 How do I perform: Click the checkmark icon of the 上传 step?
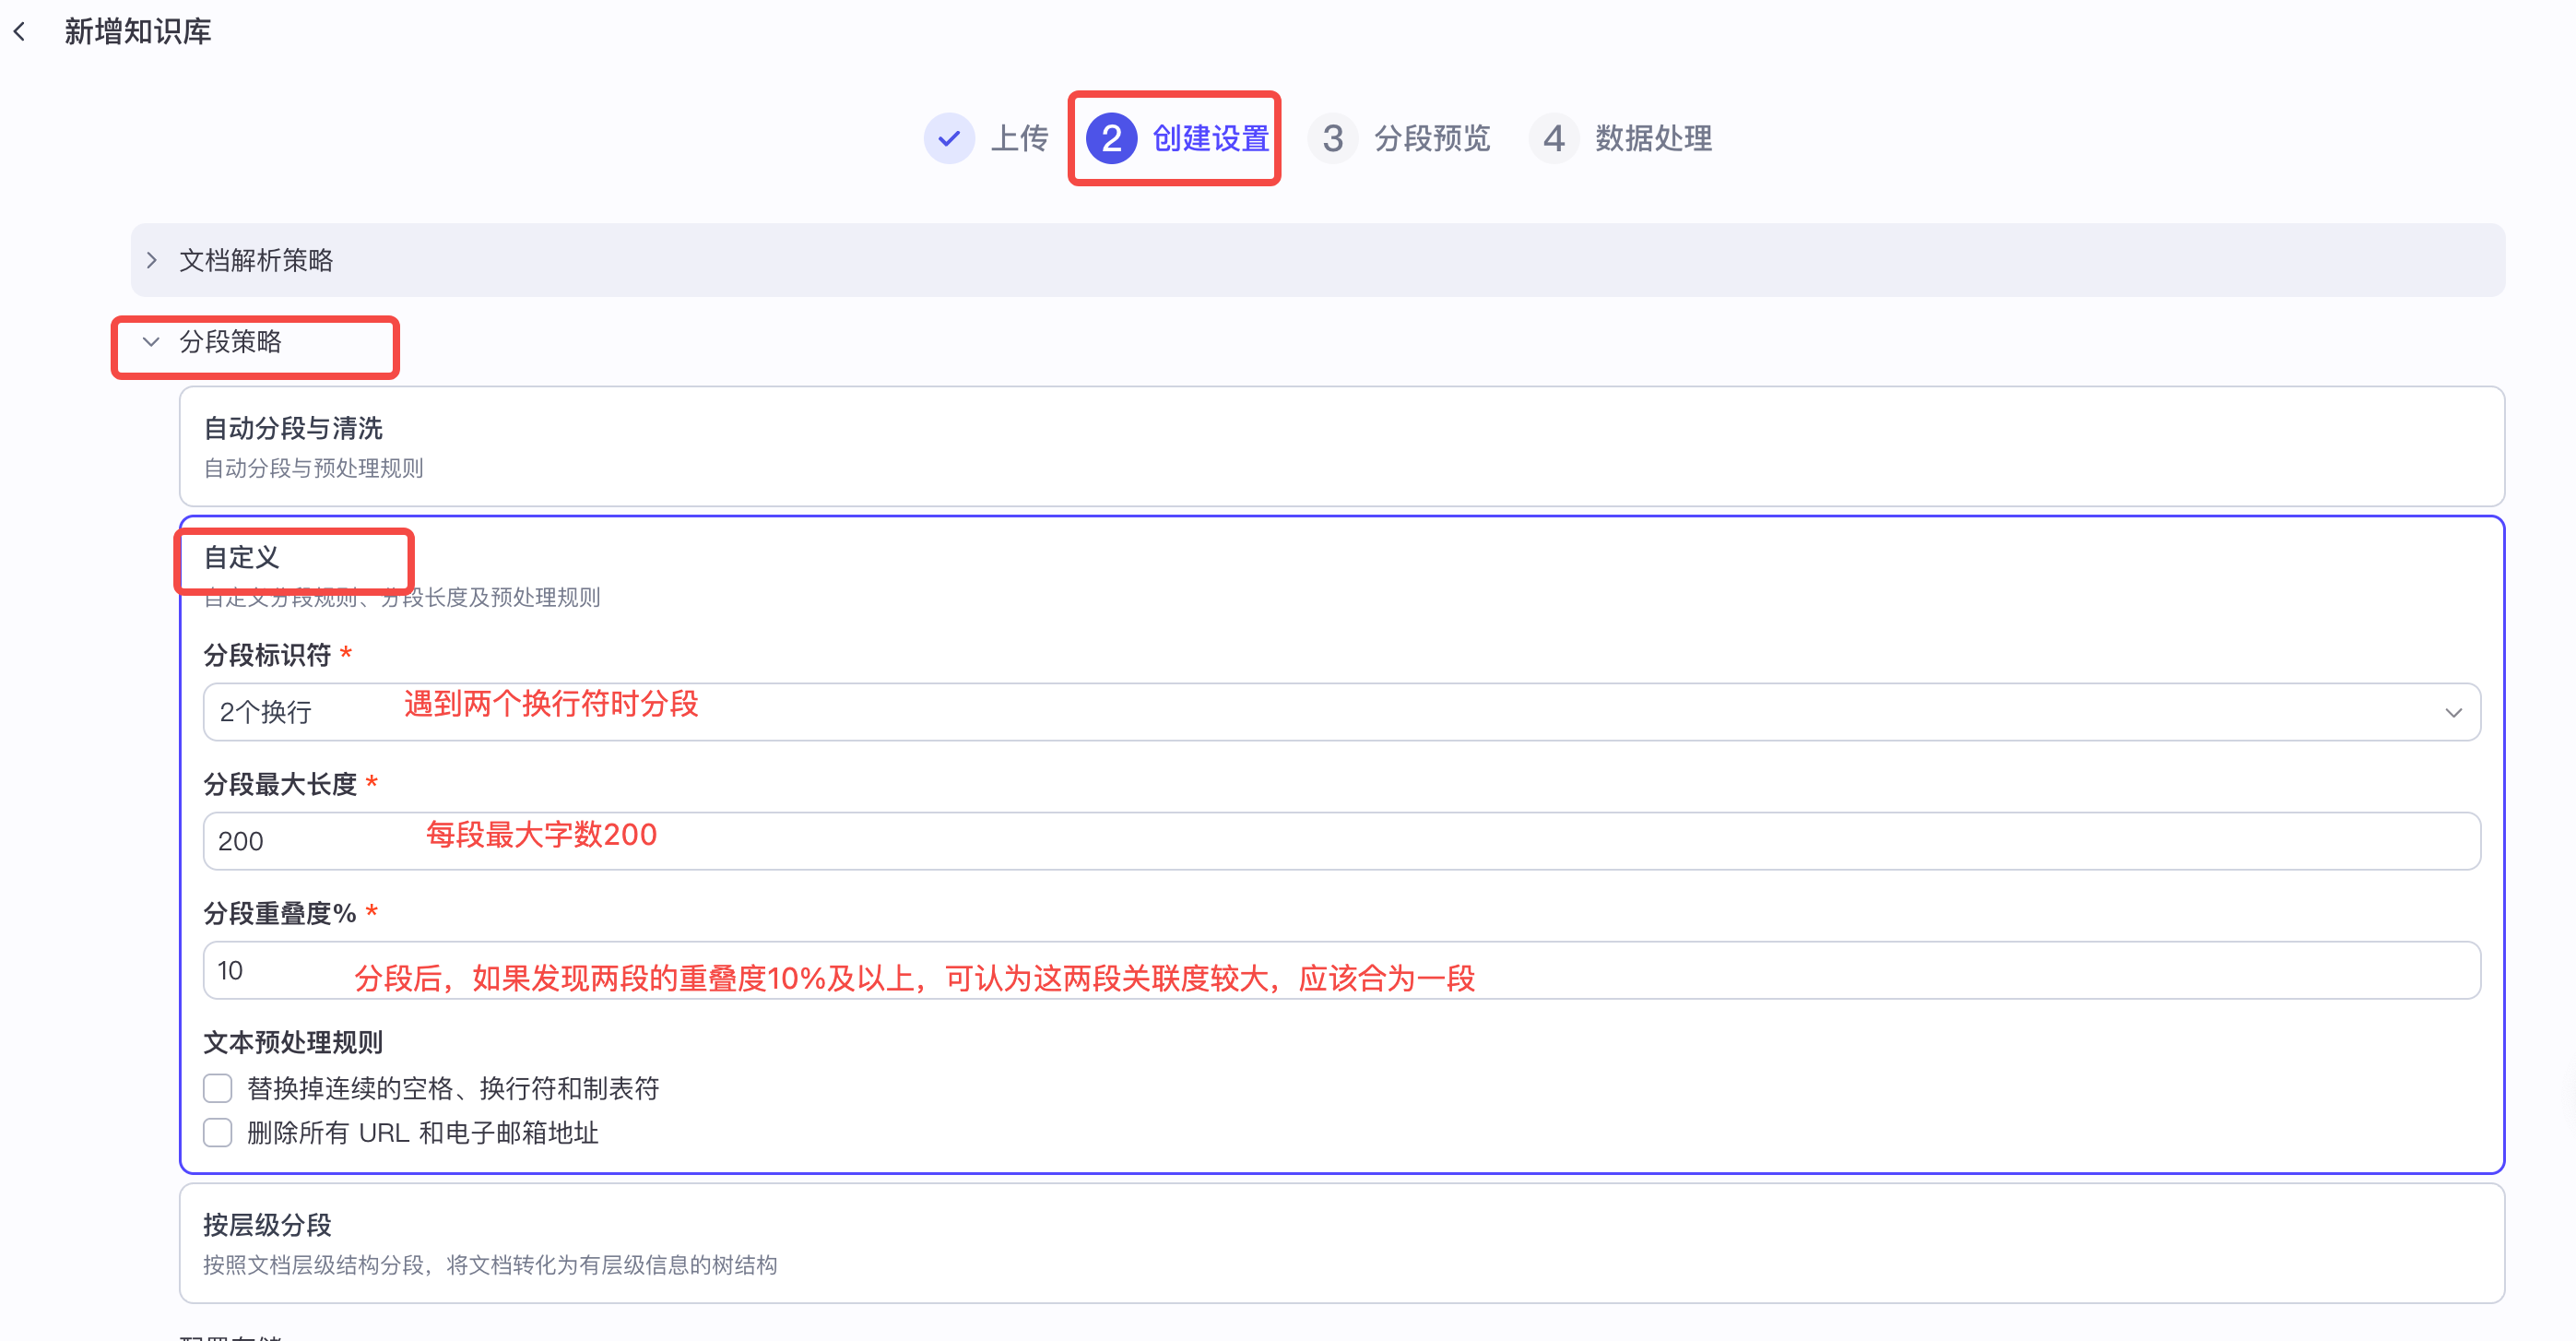pos(948,138)
